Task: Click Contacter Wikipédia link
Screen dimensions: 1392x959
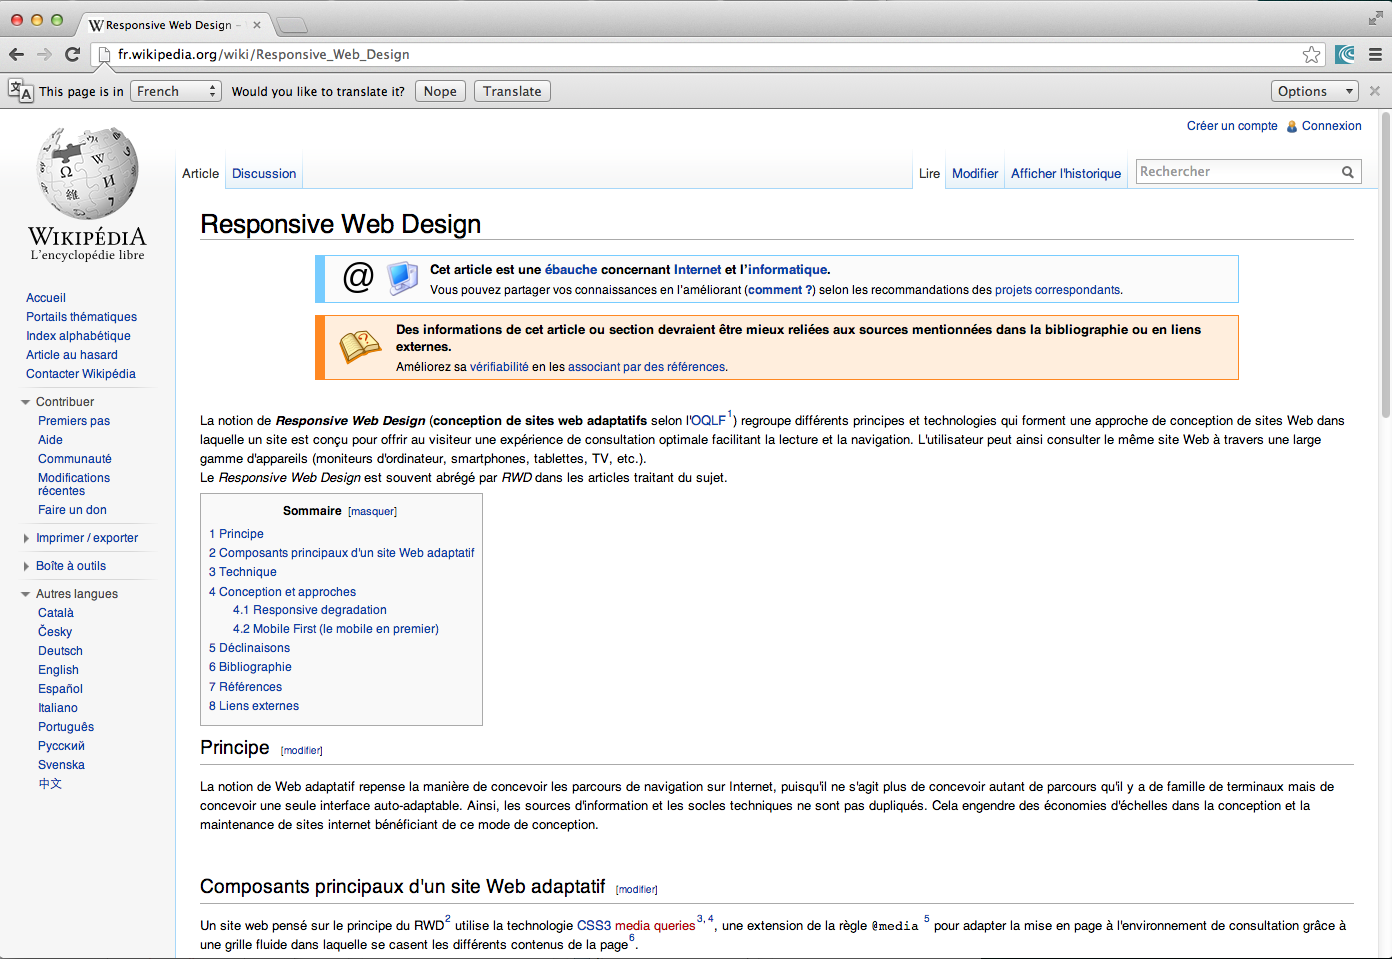Action: click(81, 374)
